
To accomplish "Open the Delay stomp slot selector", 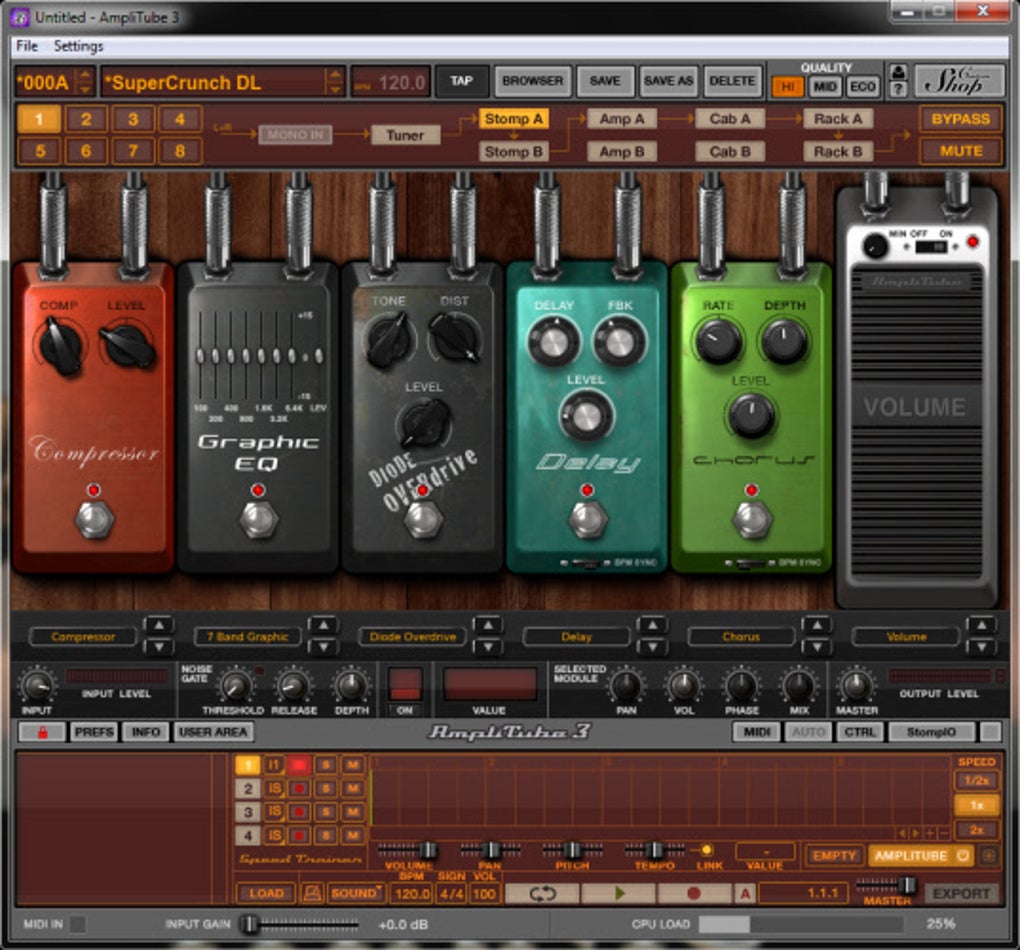I will [x=576, y=636].
